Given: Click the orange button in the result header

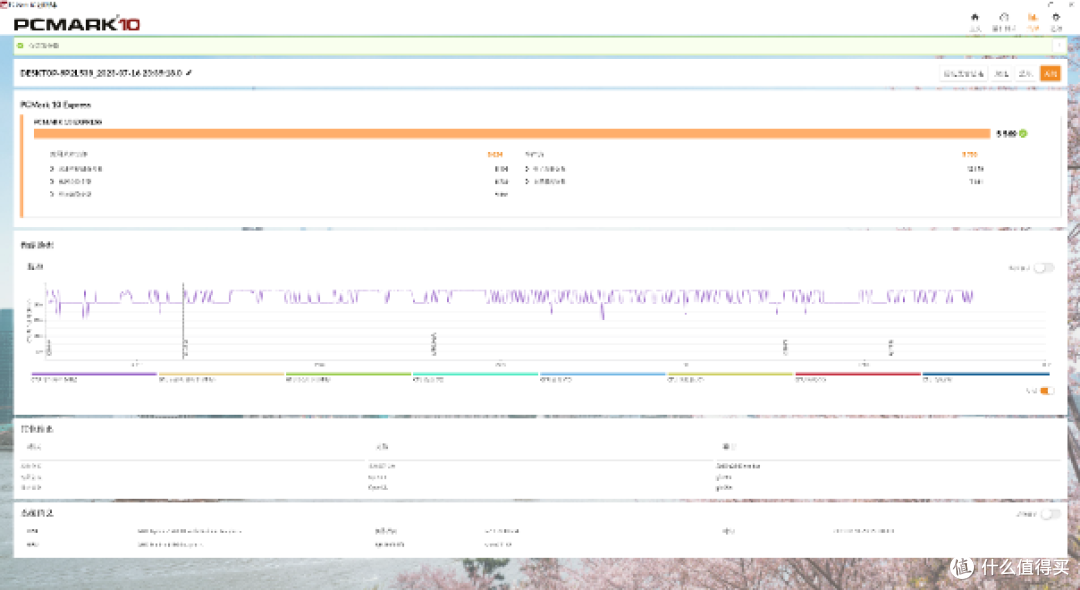Looking at the screenshot, I should pos(1050,74).
